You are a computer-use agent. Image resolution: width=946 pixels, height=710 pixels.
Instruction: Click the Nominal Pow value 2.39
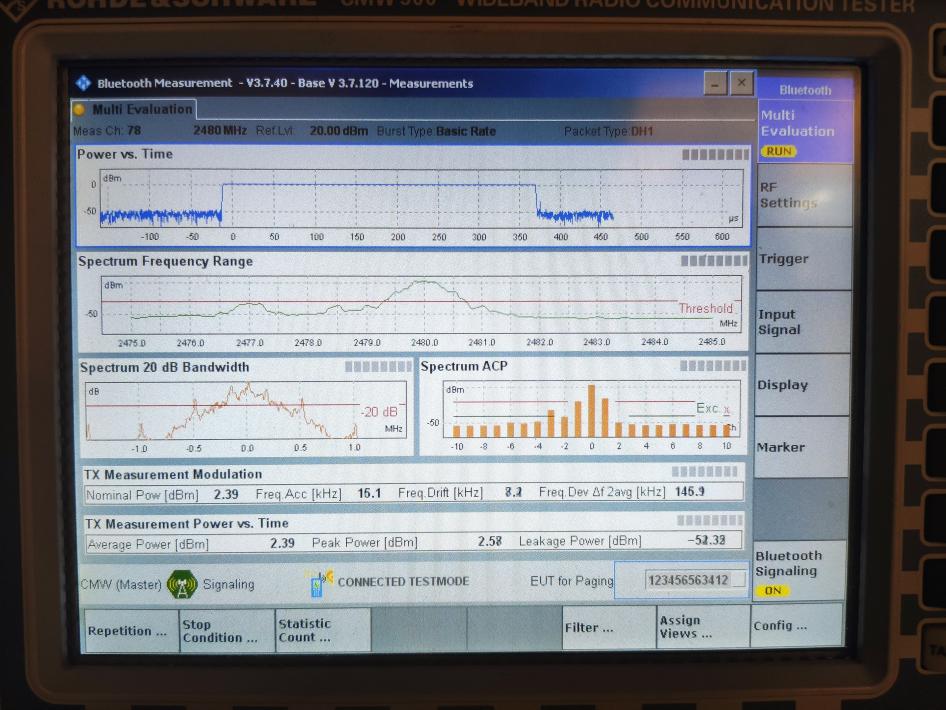(226, 495)
